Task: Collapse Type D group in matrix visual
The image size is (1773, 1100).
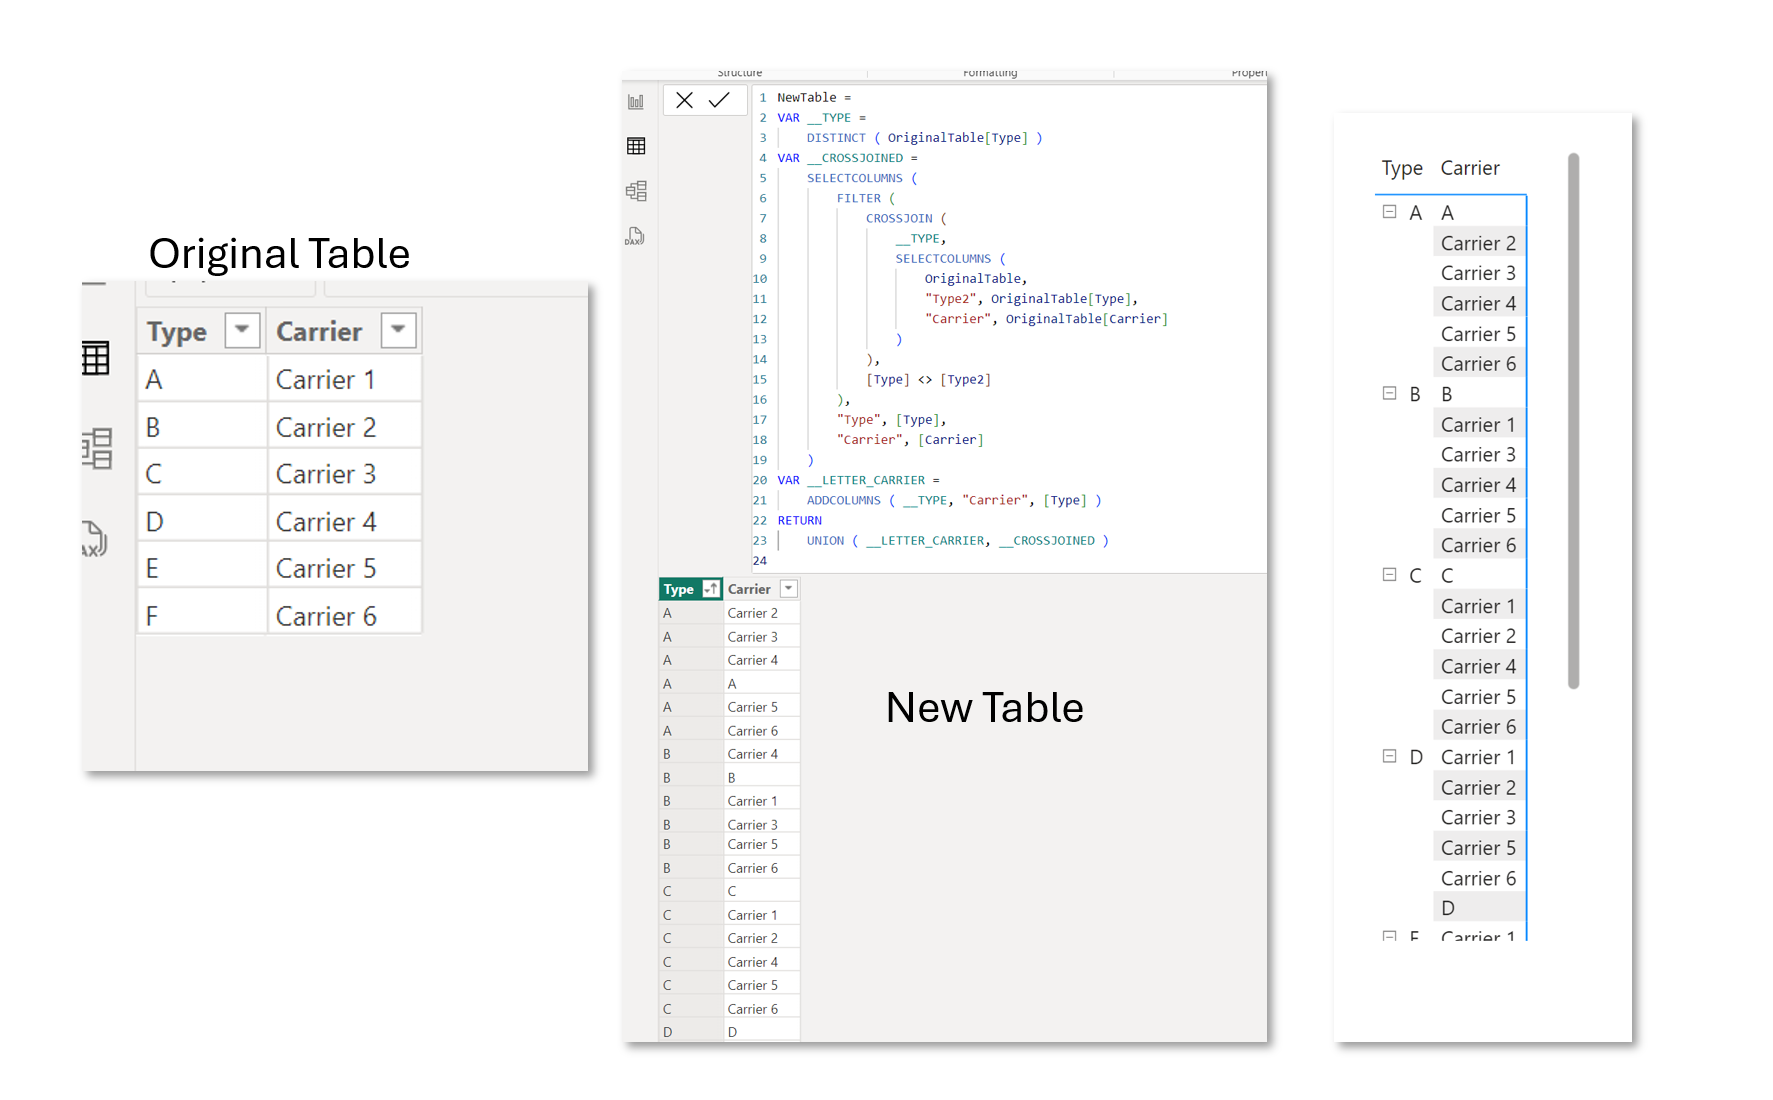Action: [1389, 756]
